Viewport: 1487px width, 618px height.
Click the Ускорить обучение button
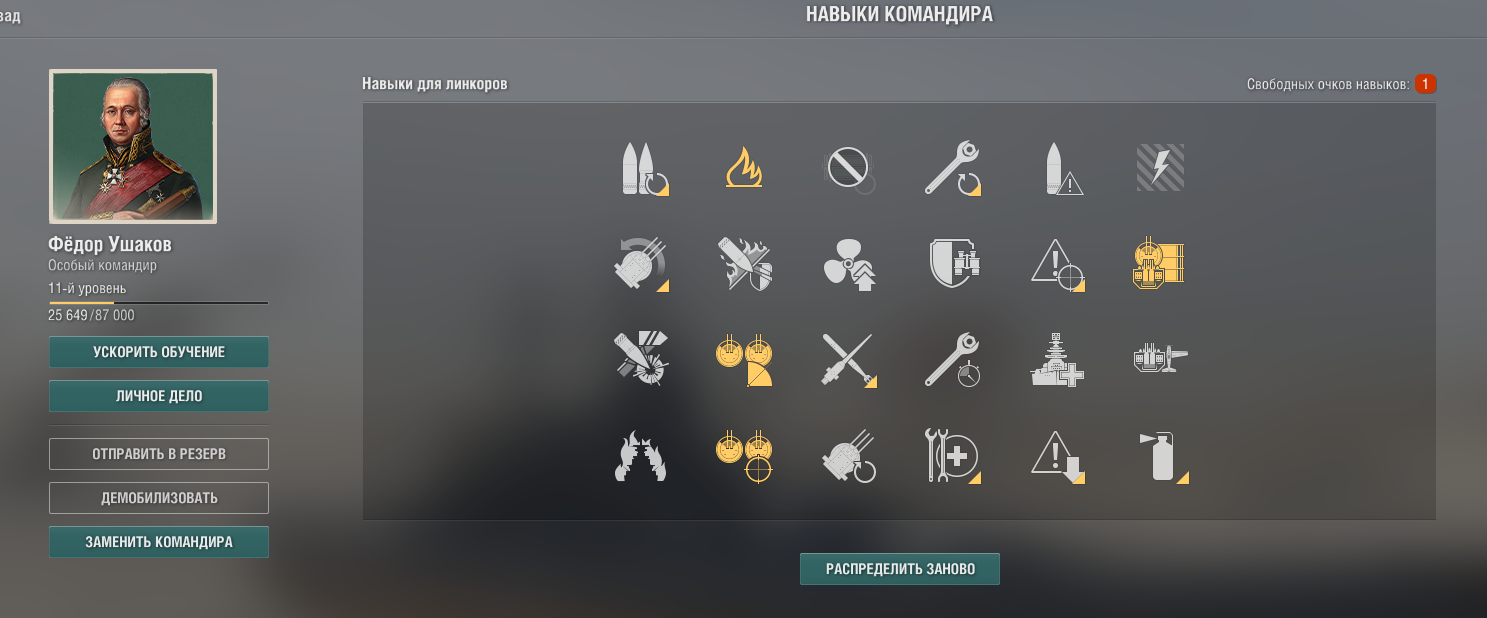tap(159, 352)
